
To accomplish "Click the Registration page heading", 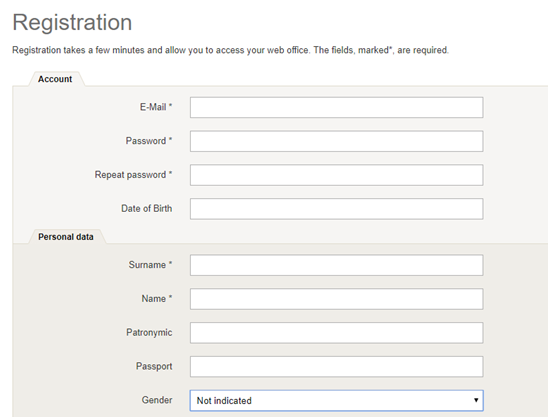I will click(72, 22).
